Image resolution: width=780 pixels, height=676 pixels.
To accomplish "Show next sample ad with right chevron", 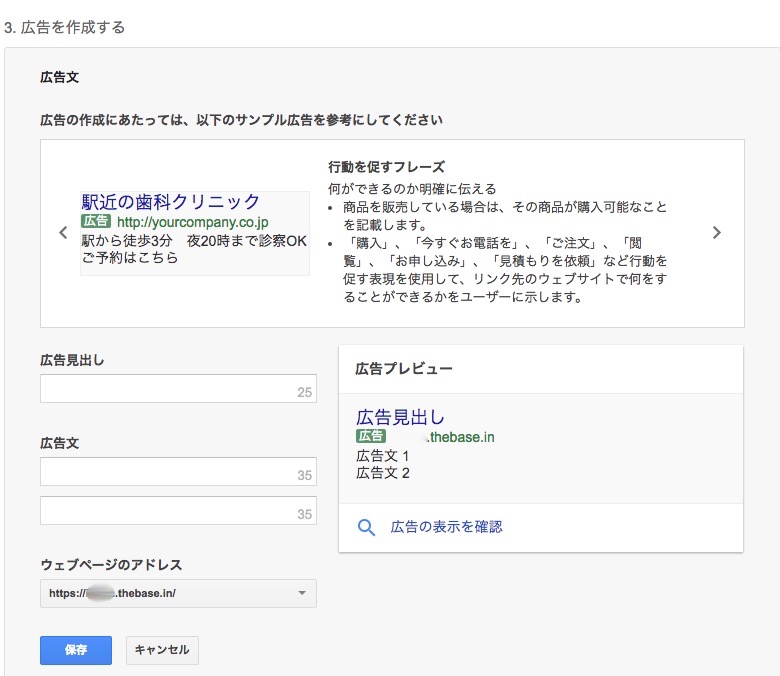I will 716,232.
